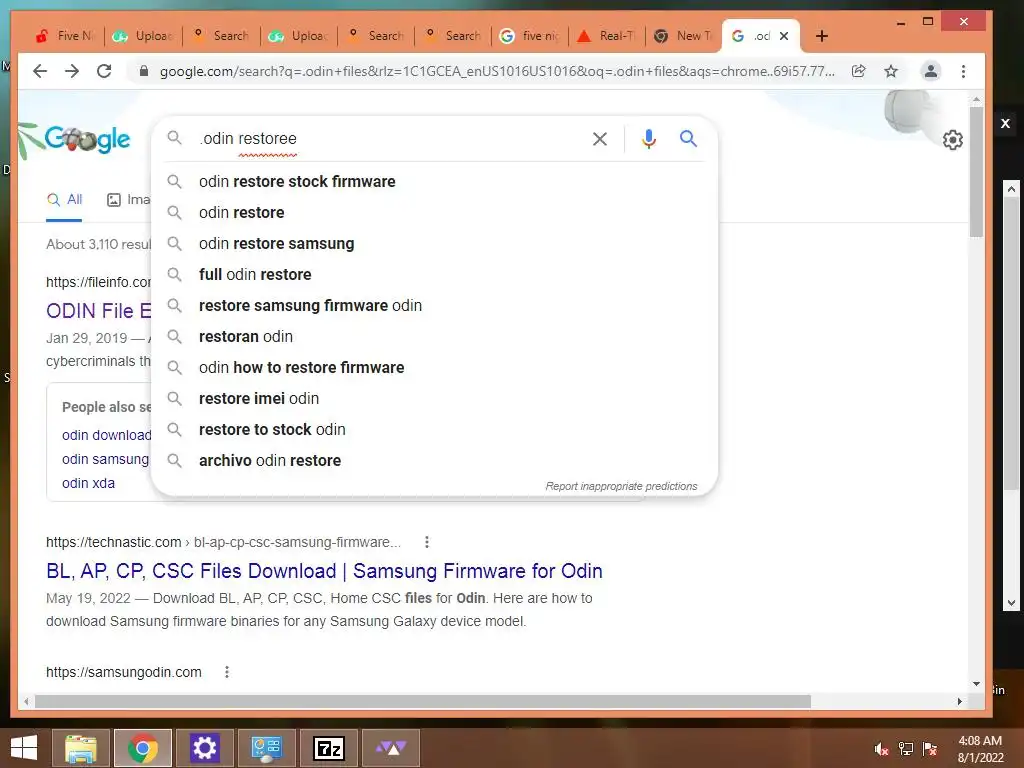Screen dimensions: 1024x768
Task: Choose suggestion 'odin how to restore firmware'
Action: (434, 368)
